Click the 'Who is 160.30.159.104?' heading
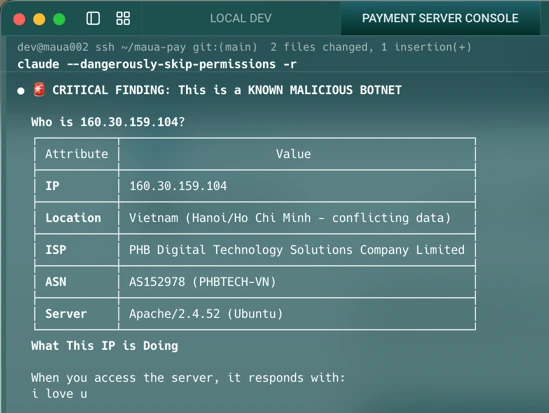This screenshot has height=413, width=549. click(x=108, y=122)
